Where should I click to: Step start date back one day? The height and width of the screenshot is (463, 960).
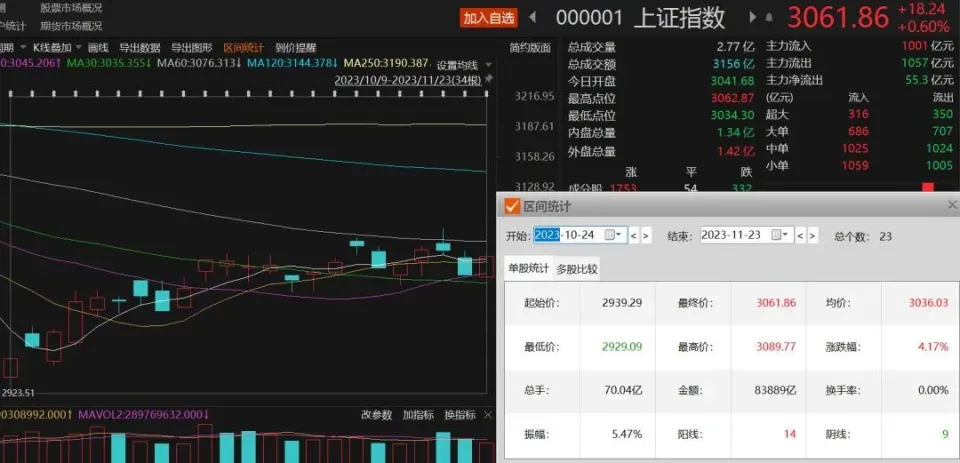coord(634,236)
